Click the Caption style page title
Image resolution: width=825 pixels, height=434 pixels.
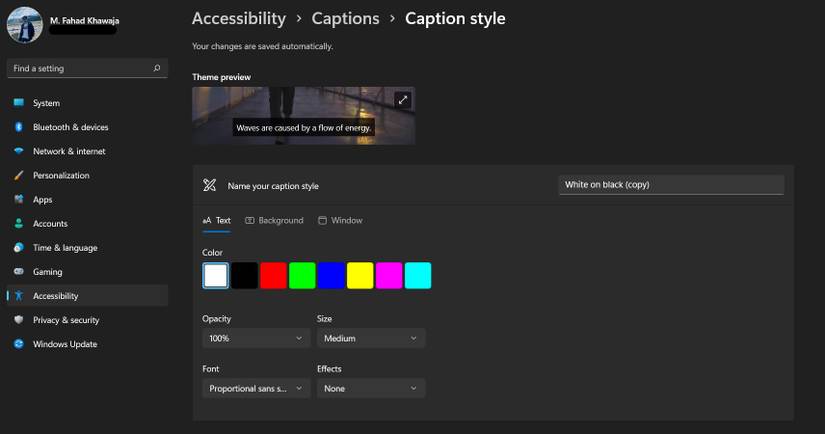tap(455, 18)
